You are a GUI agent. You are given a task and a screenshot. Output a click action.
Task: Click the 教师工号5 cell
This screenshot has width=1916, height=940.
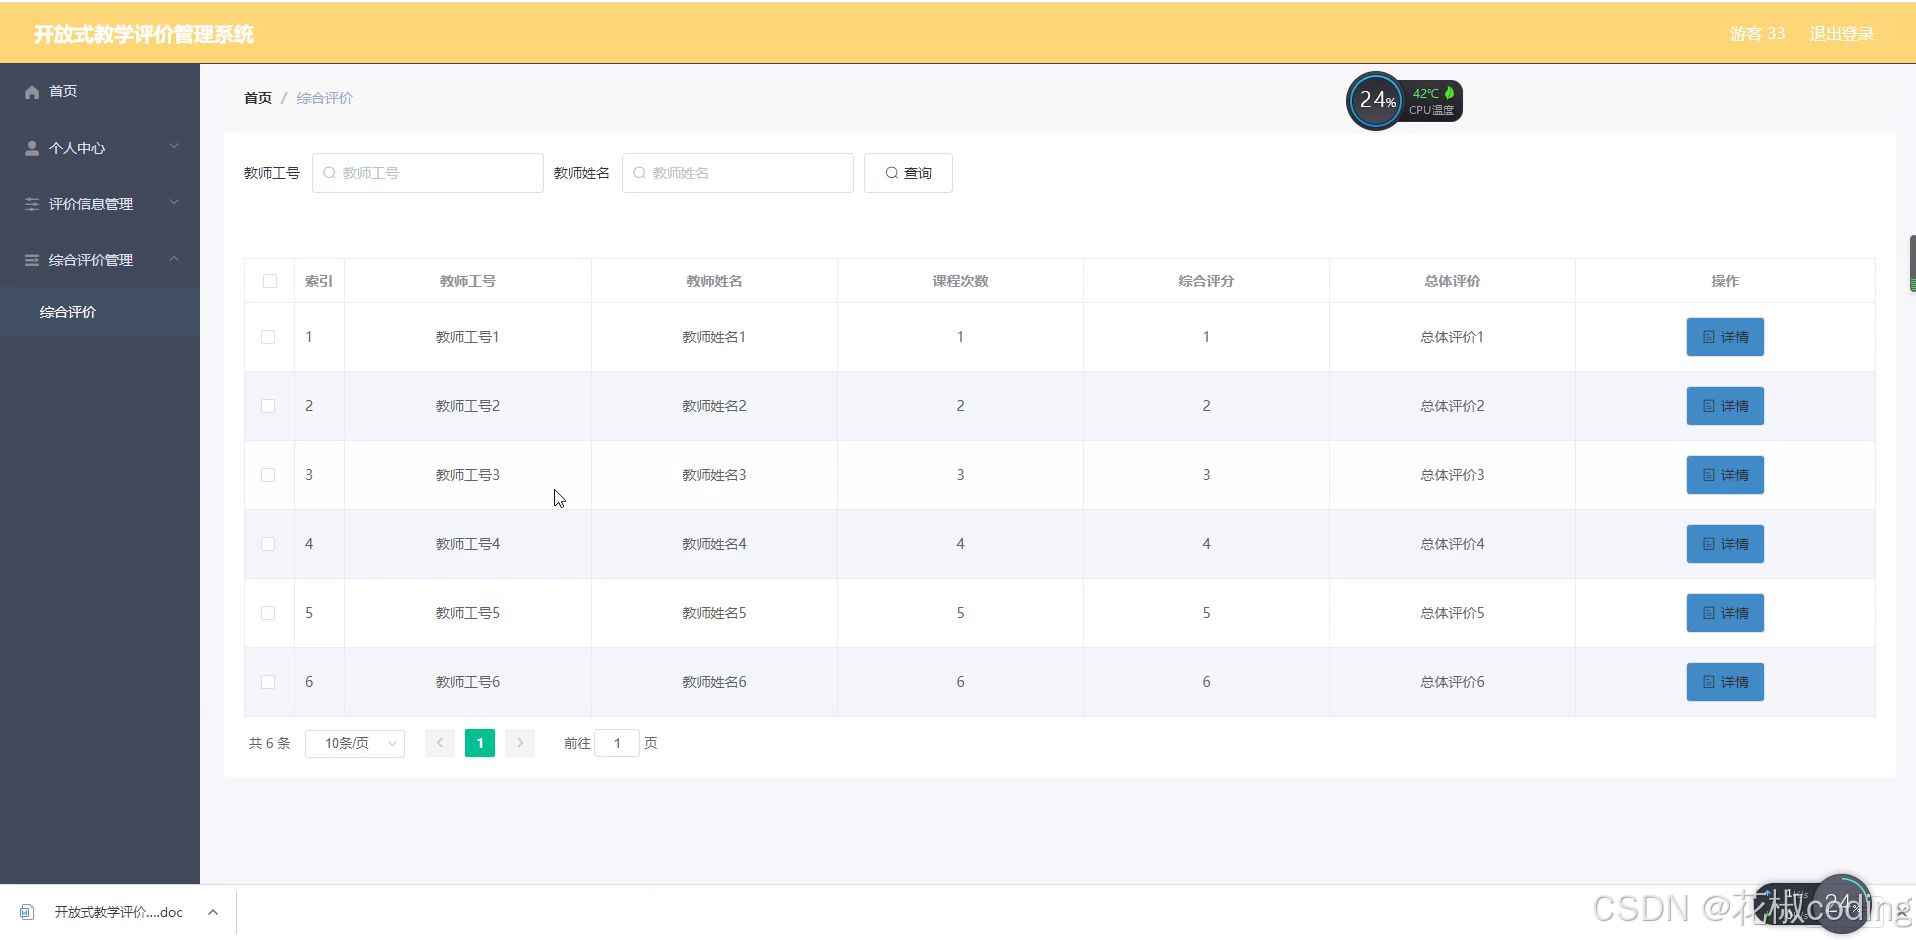468,613
